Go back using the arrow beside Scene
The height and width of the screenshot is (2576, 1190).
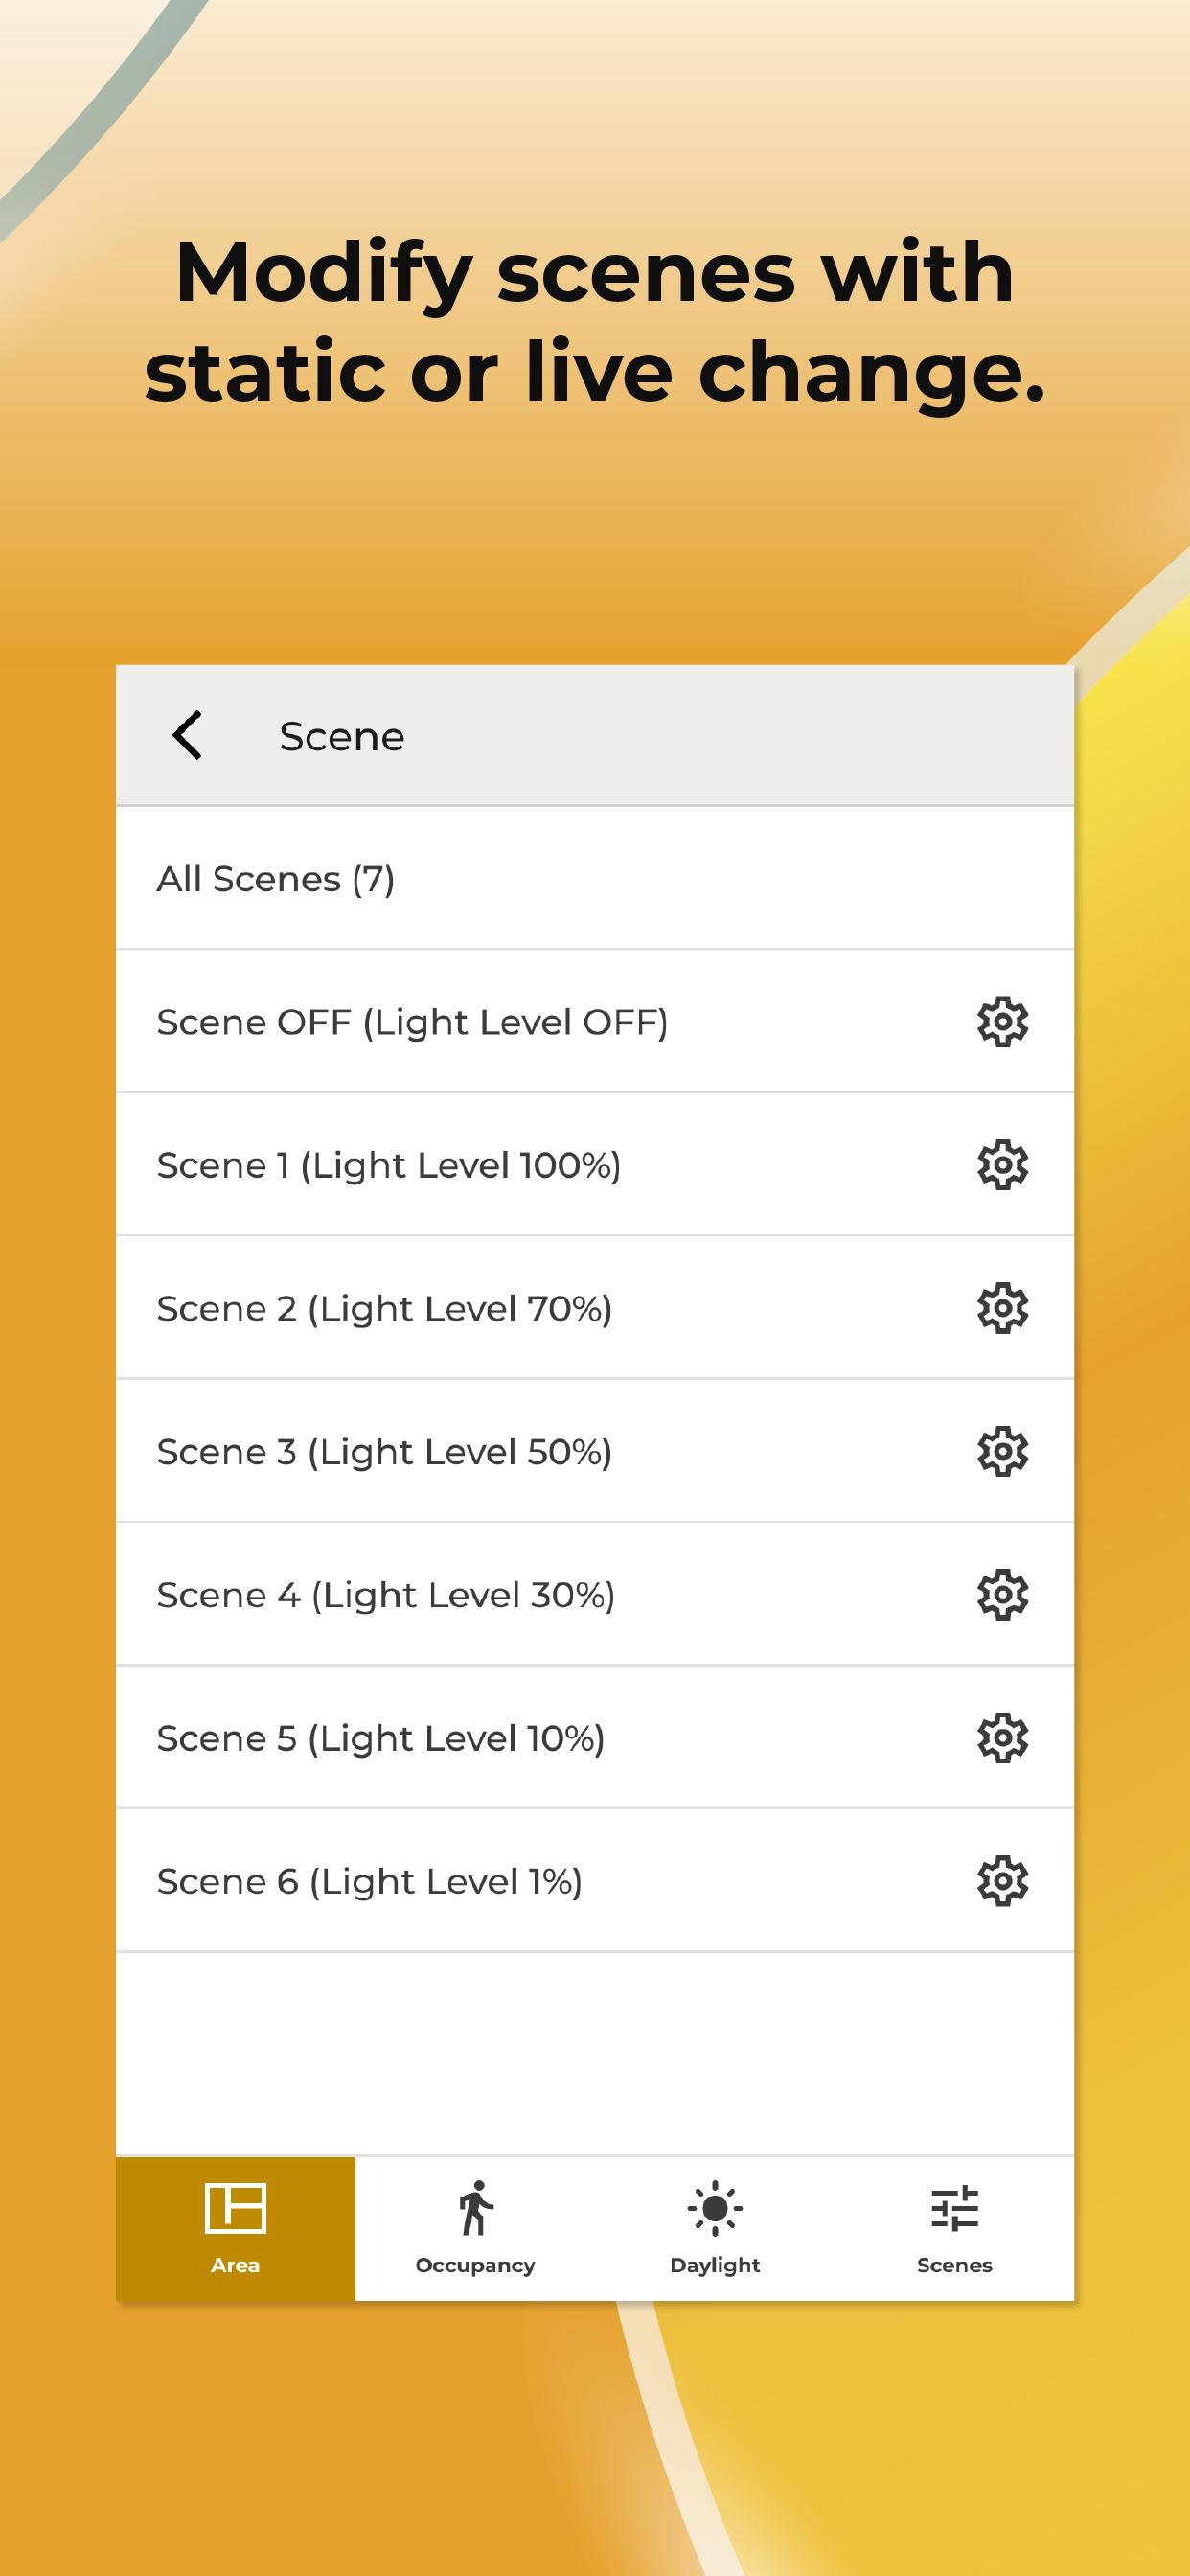tap(188, 736)
